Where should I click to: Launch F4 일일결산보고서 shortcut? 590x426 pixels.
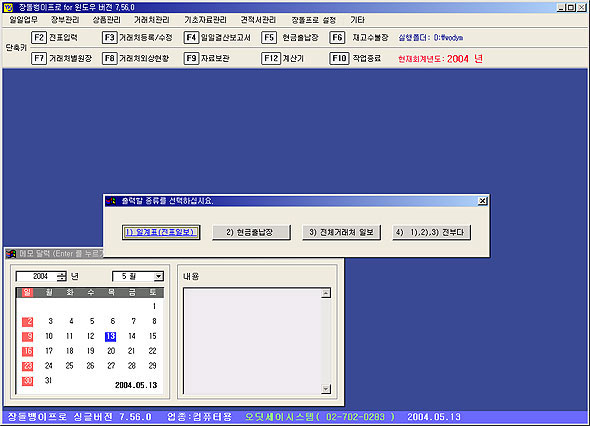191,38
